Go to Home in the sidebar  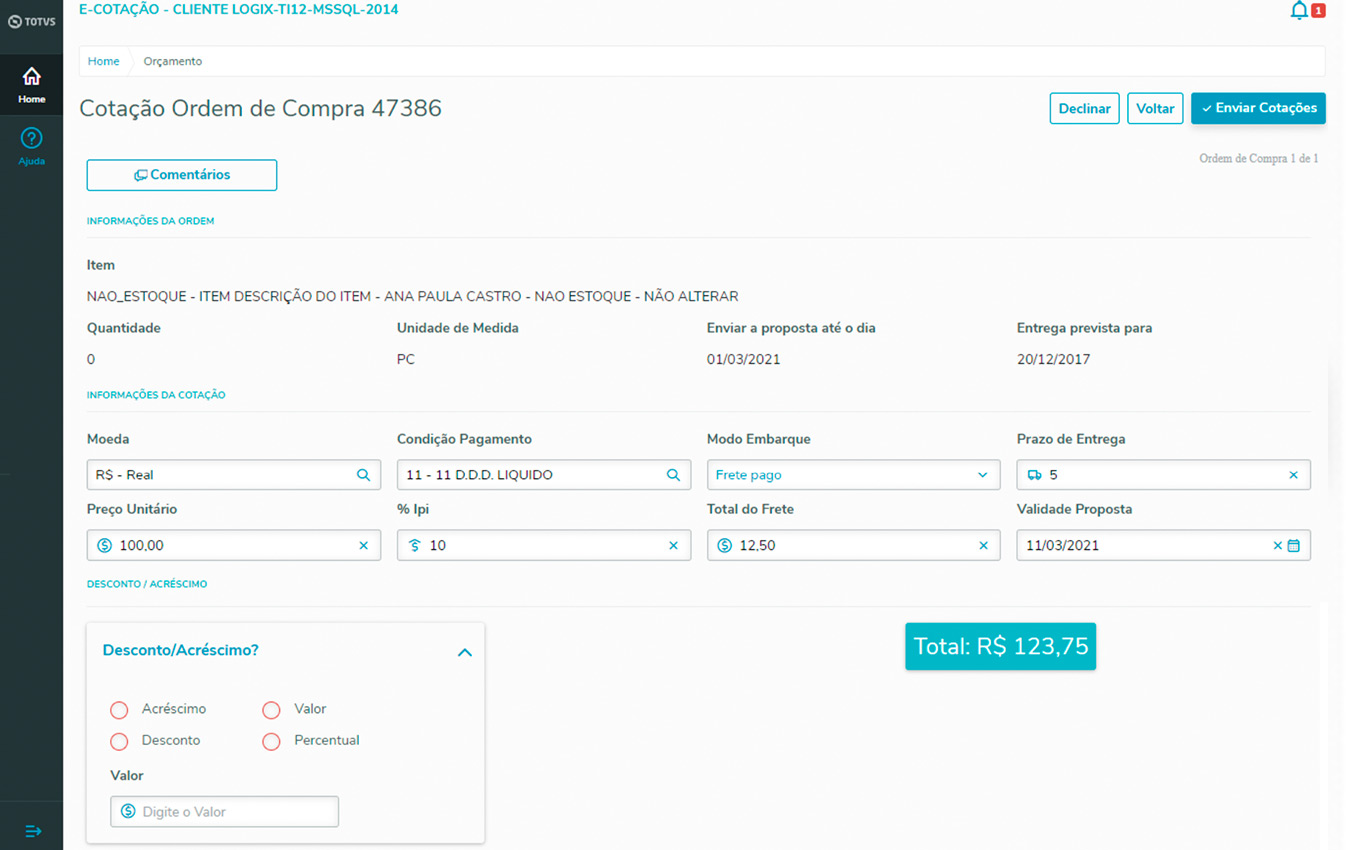pos(31,85)
